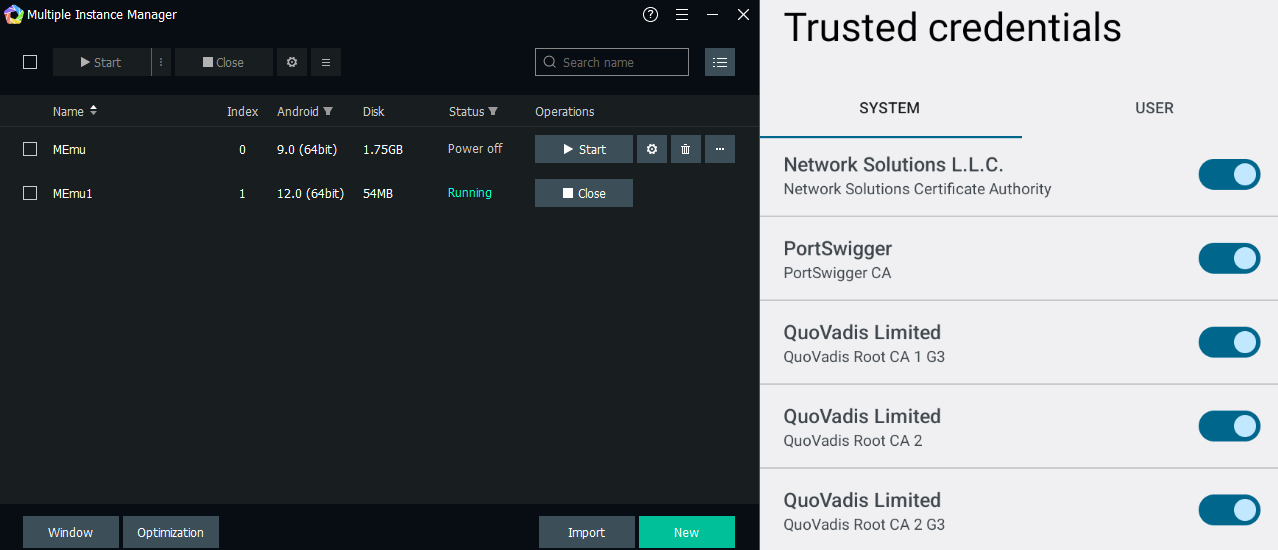Open more options for MEmu row
Image resolution: width=1278 pixels, height=550 pixels.
720,149
